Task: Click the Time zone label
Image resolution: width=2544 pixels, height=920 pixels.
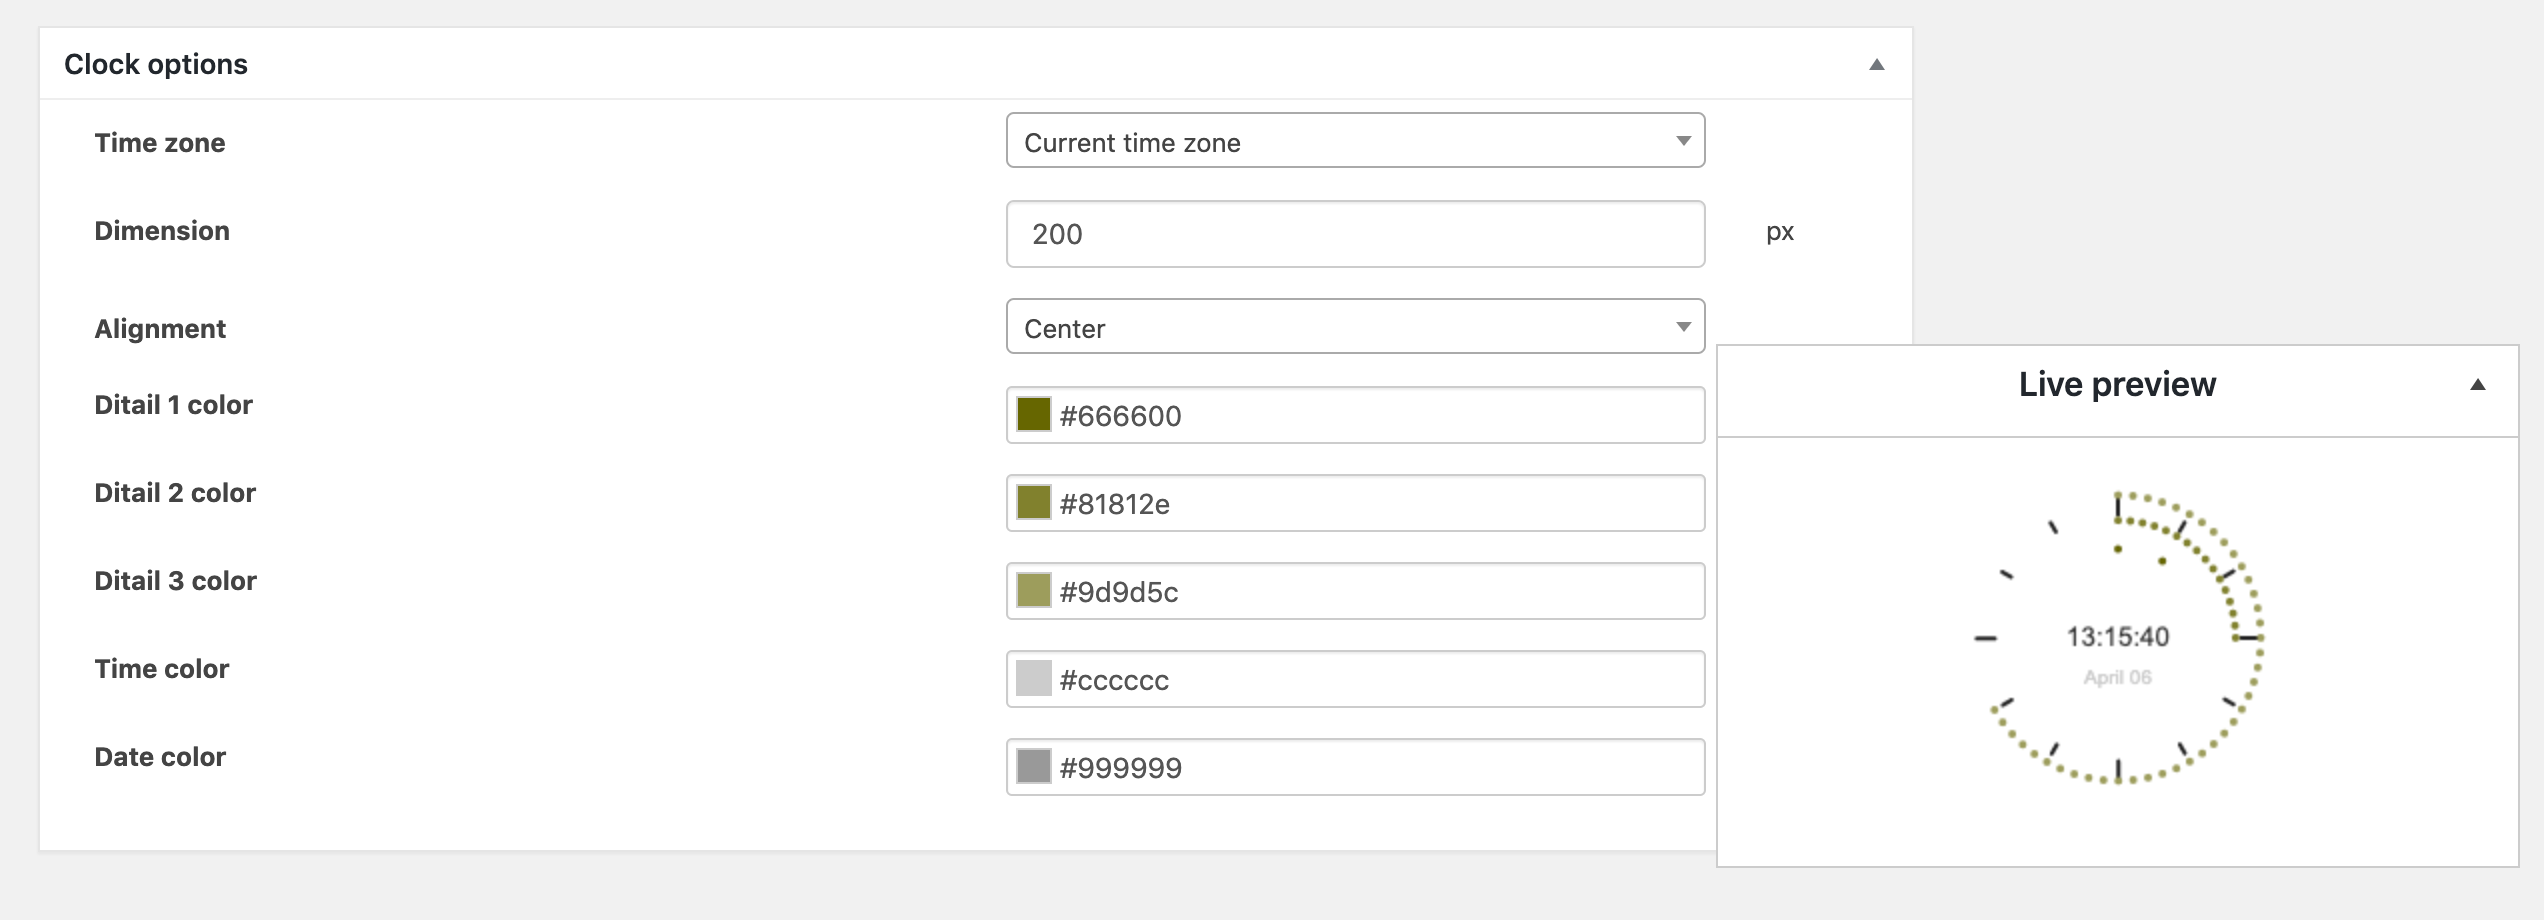Action: coord(160,143)
